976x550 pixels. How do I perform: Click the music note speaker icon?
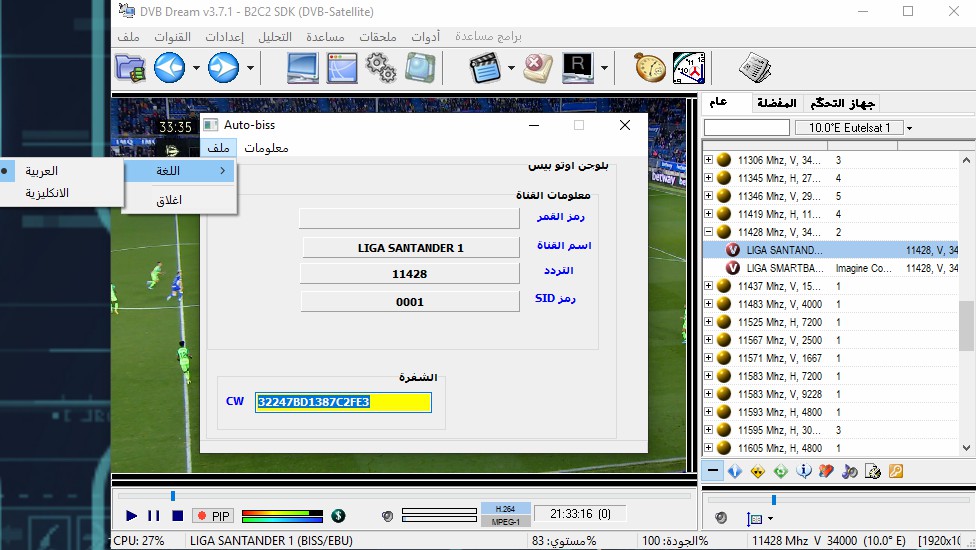tap(850, 471)
